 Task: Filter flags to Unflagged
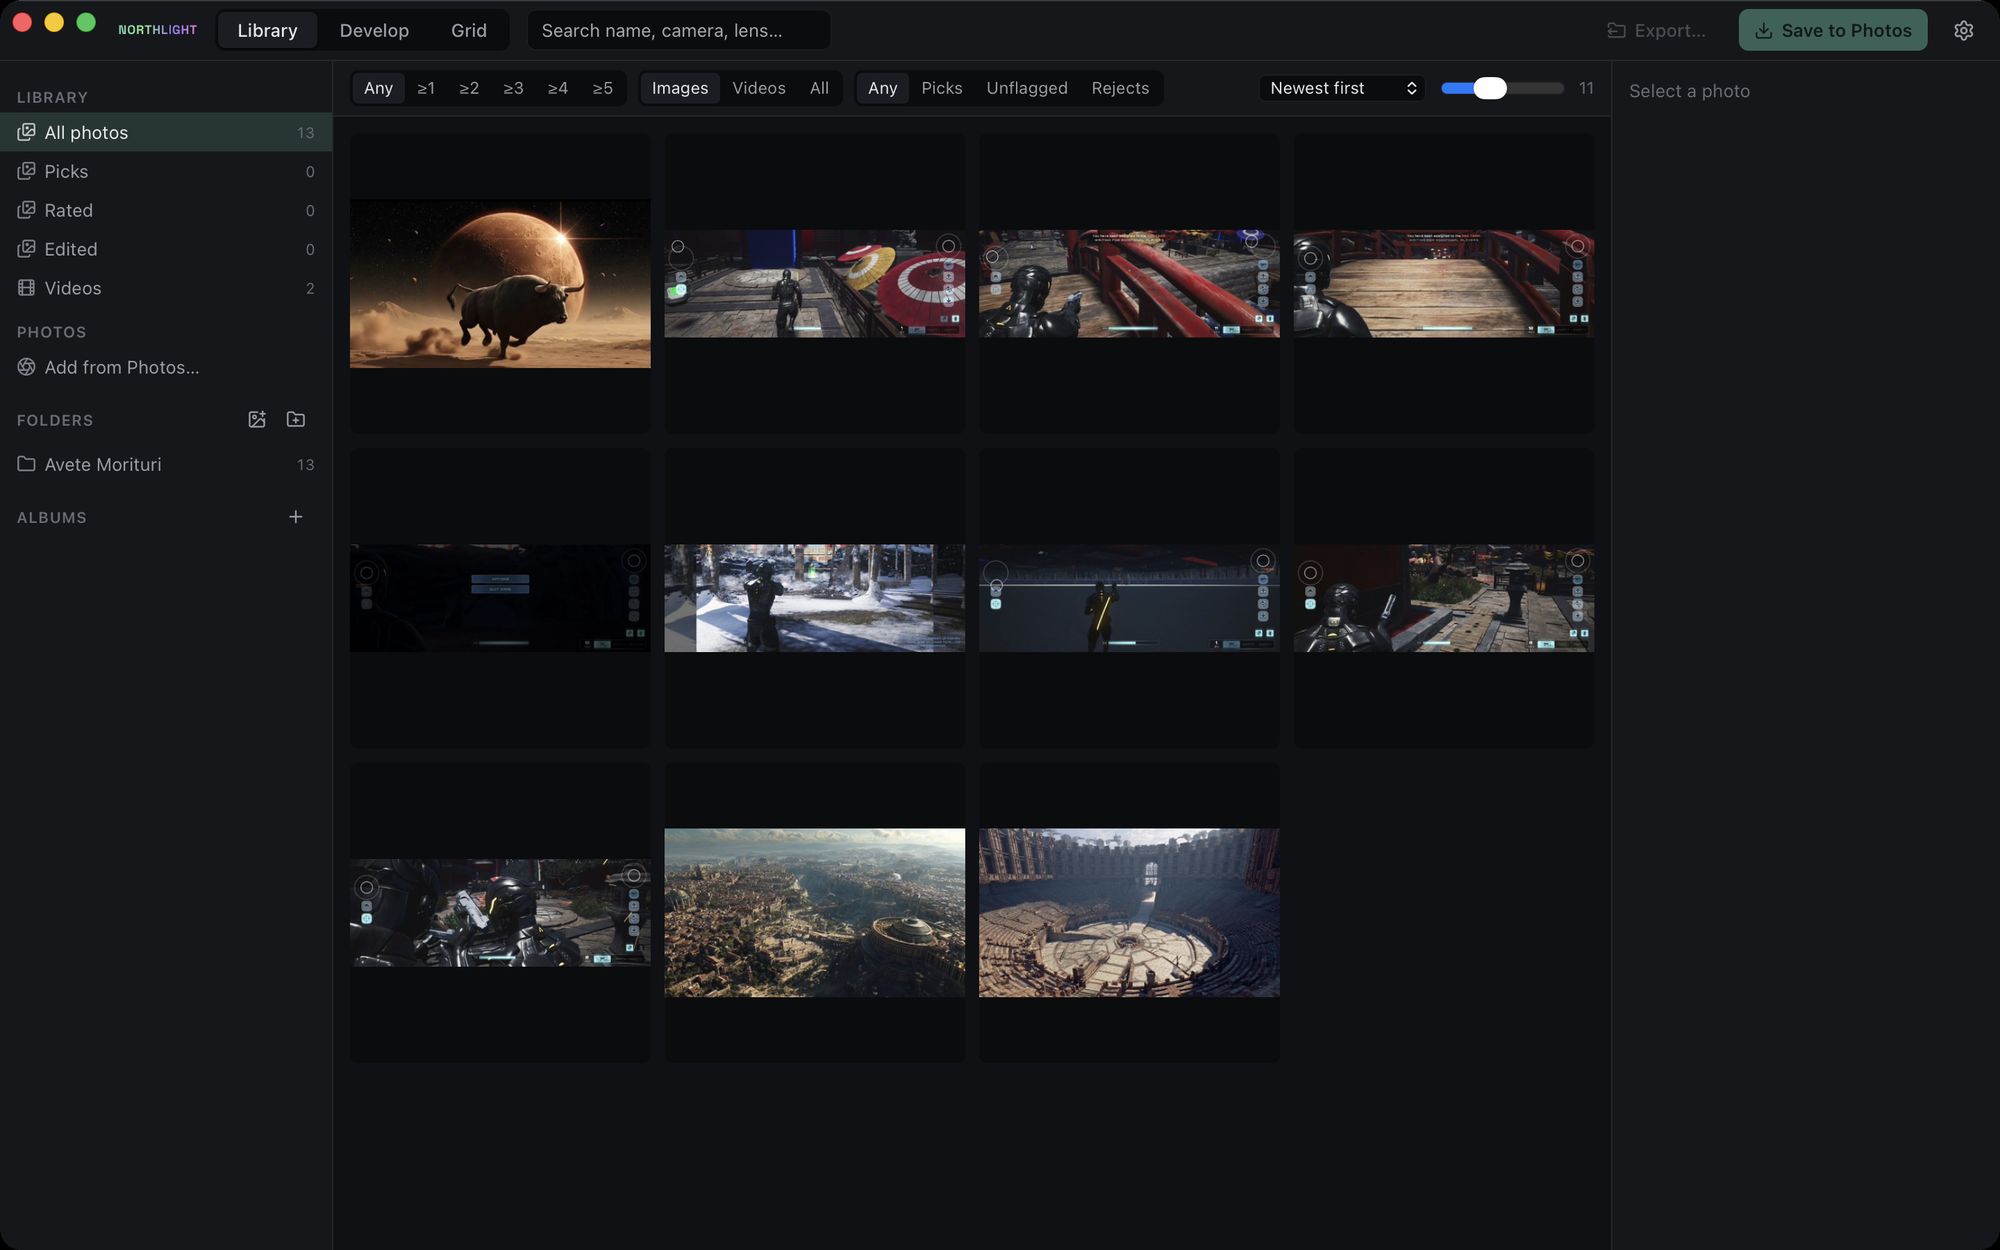[1027, 88]
